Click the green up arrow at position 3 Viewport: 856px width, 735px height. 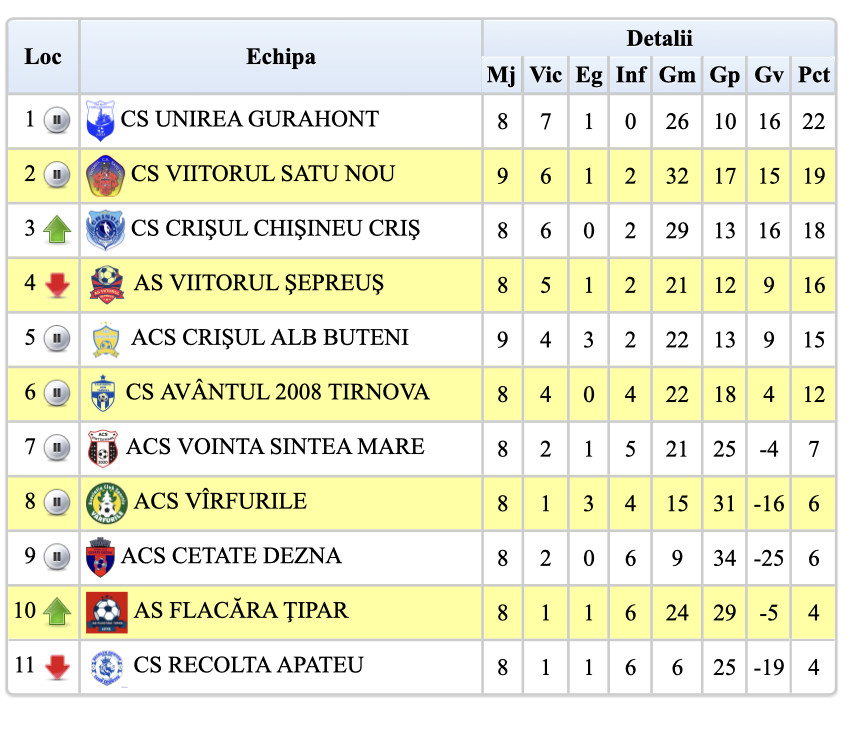click(x=58, y=231)
